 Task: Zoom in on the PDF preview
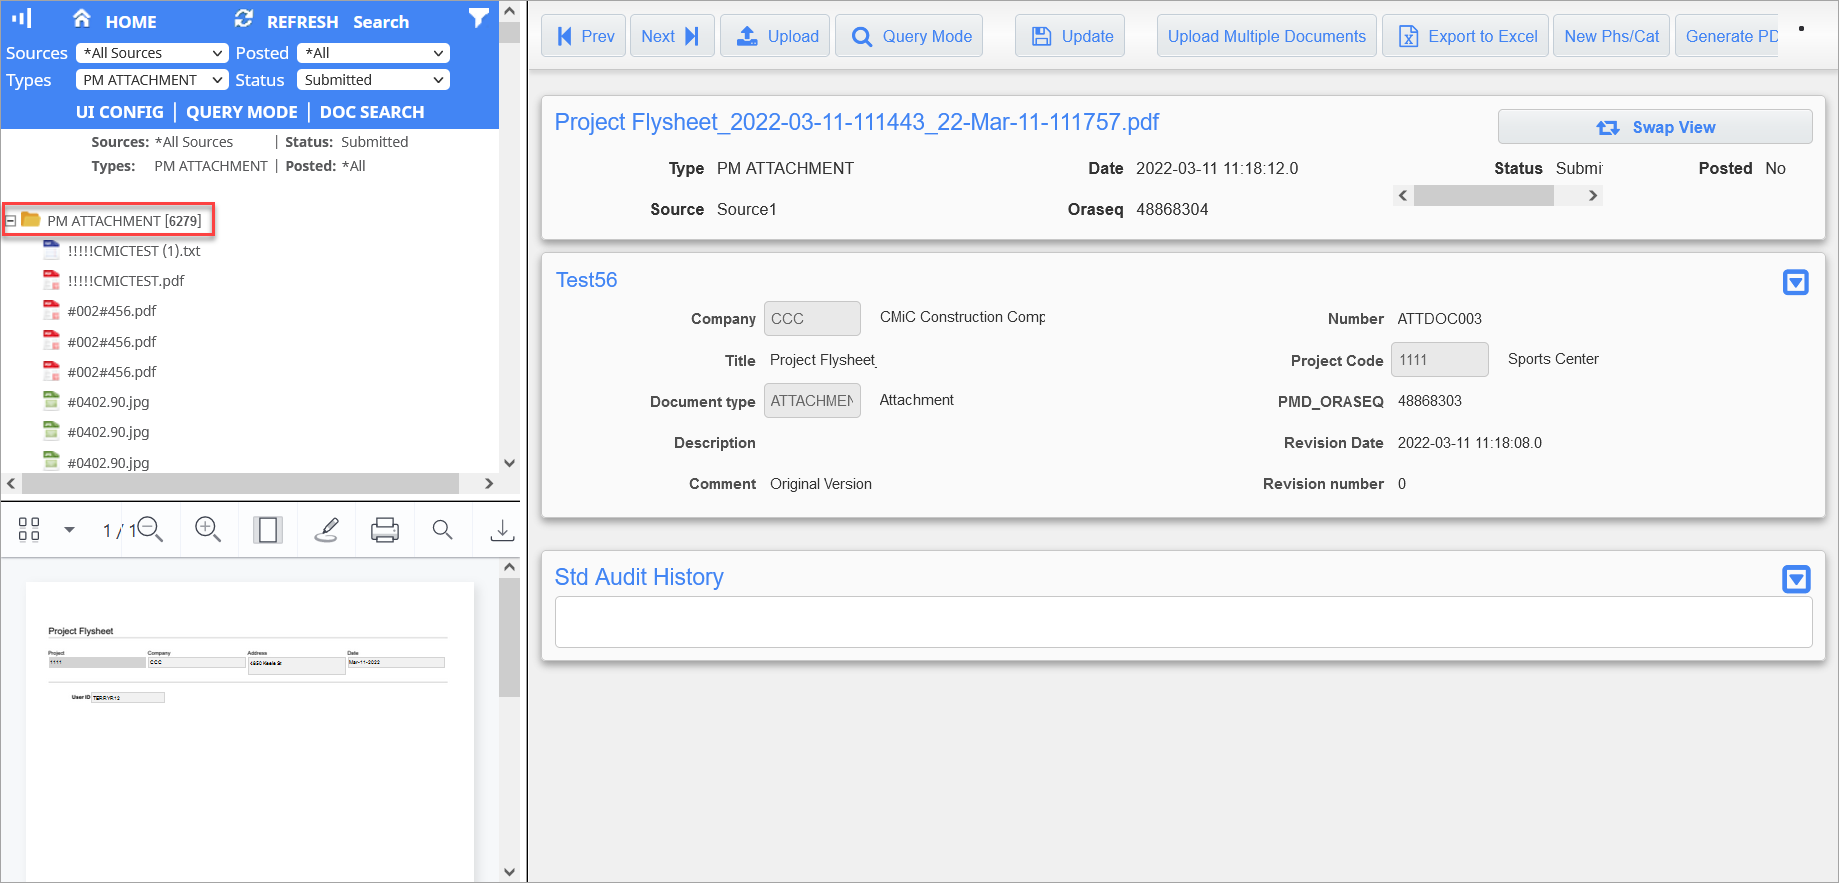(x=208, y=530)
